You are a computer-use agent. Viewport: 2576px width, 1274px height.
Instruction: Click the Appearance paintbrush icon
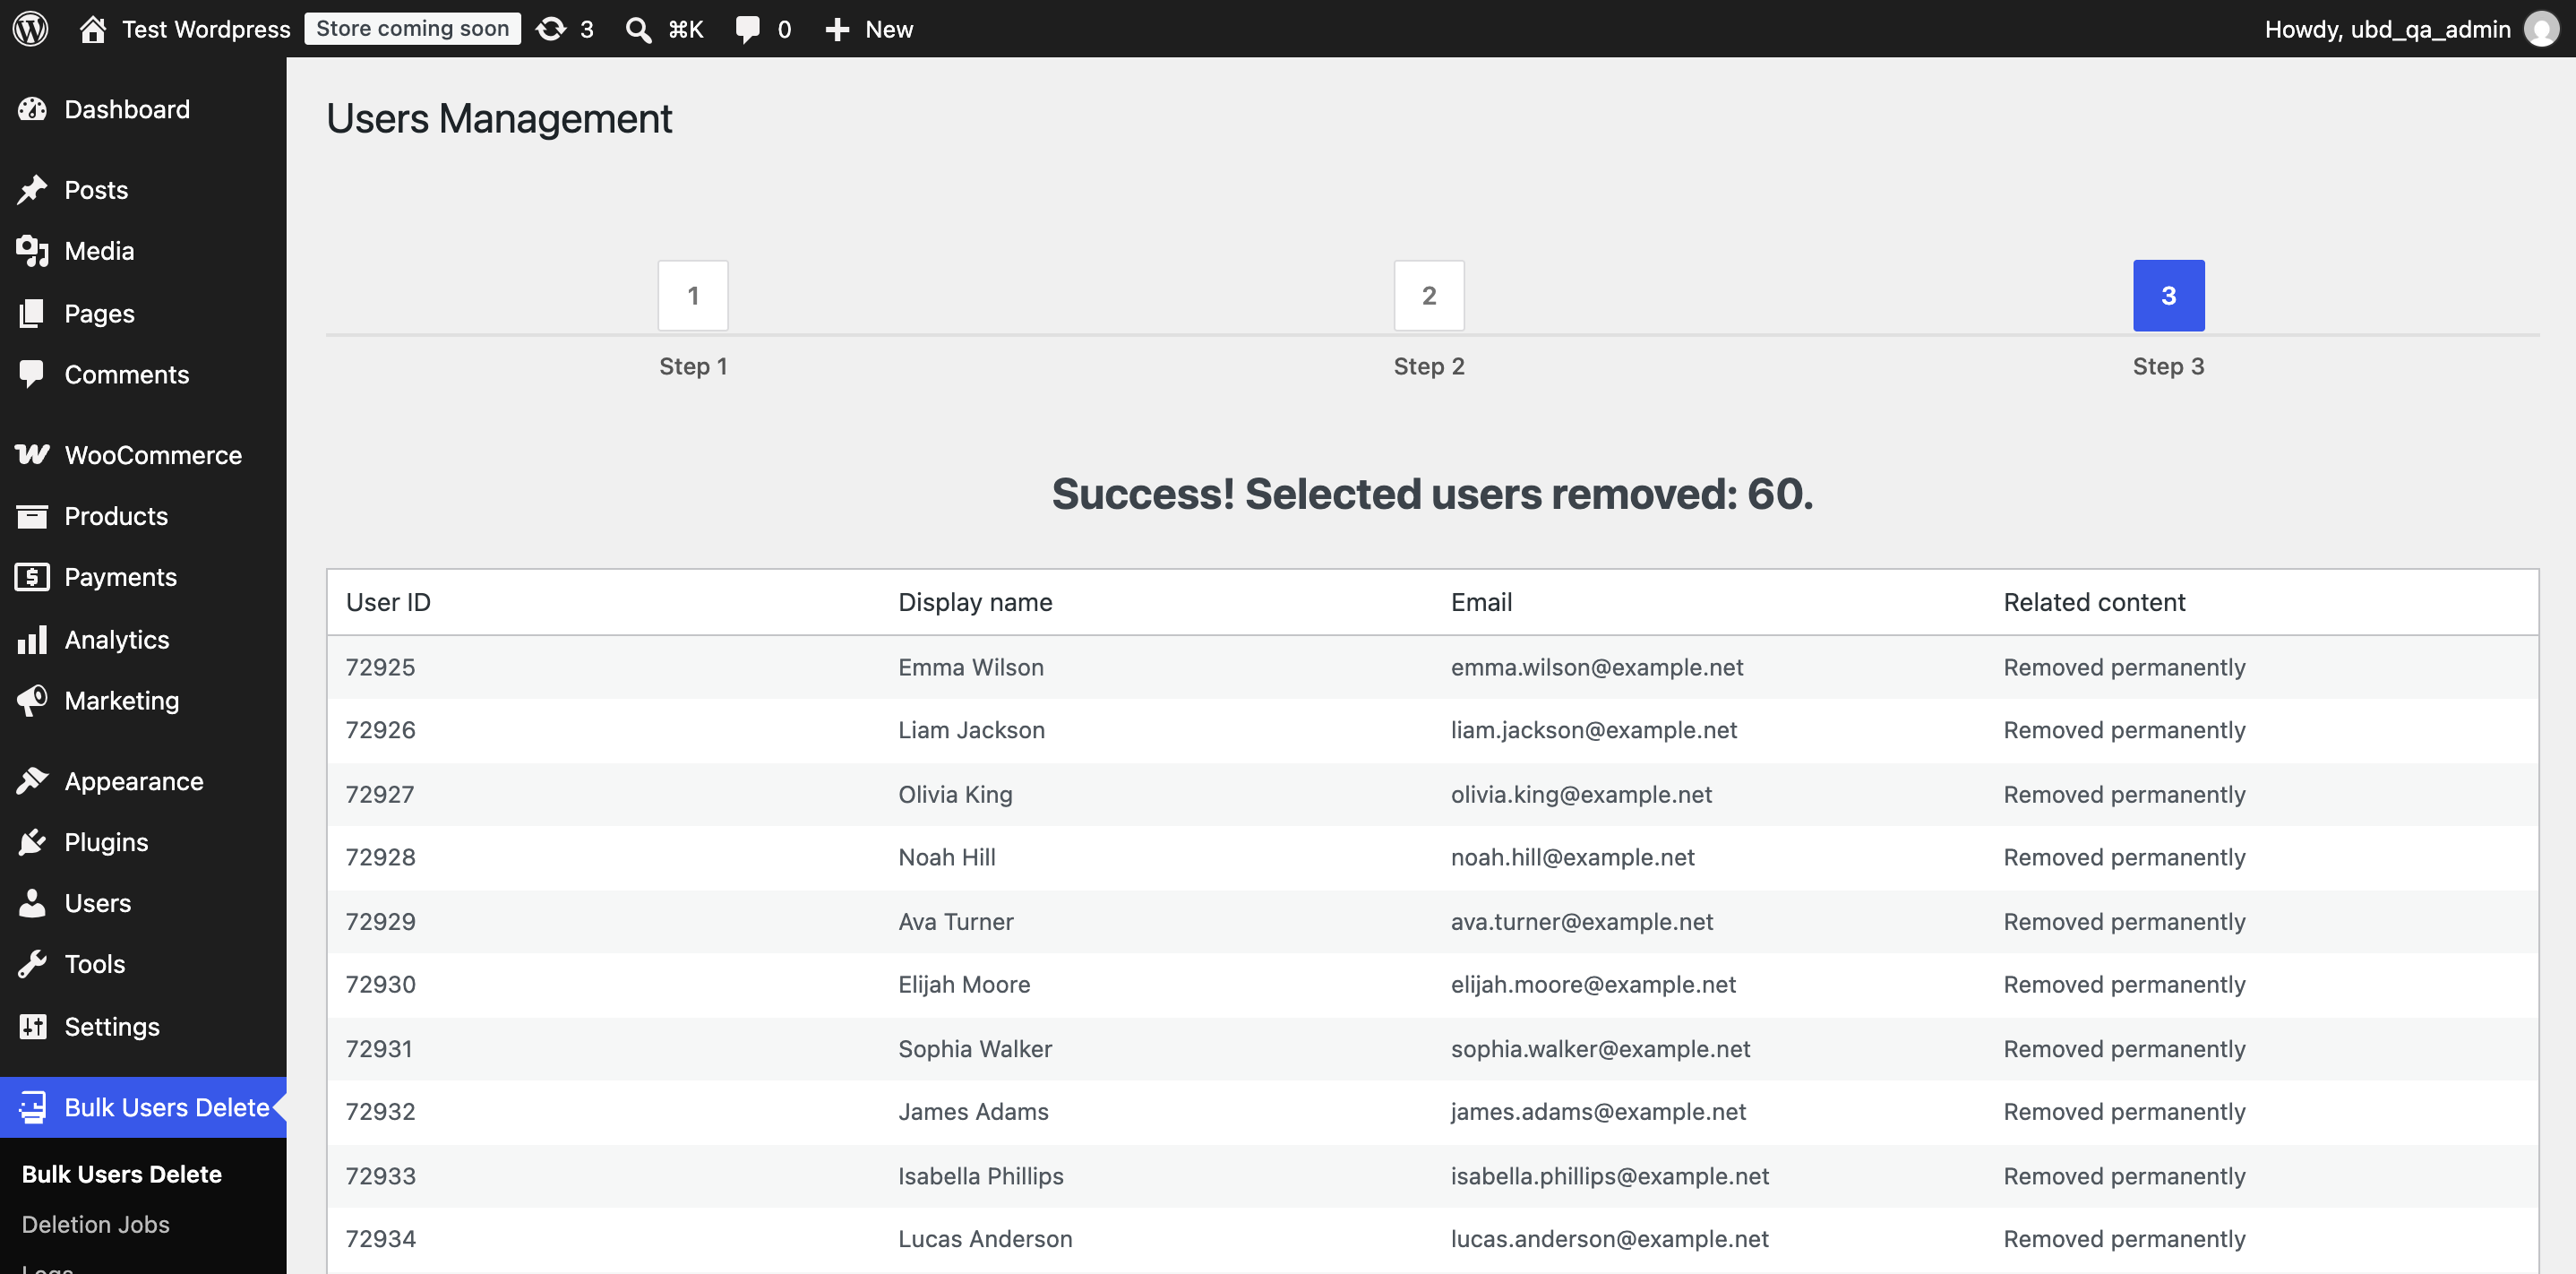point(32,781)
